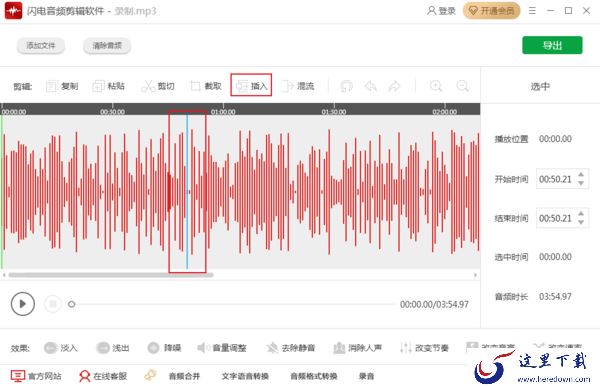Open the 录音 recording tool
The height and width of the screenshot is (387, 600).
tap(366, 376)
